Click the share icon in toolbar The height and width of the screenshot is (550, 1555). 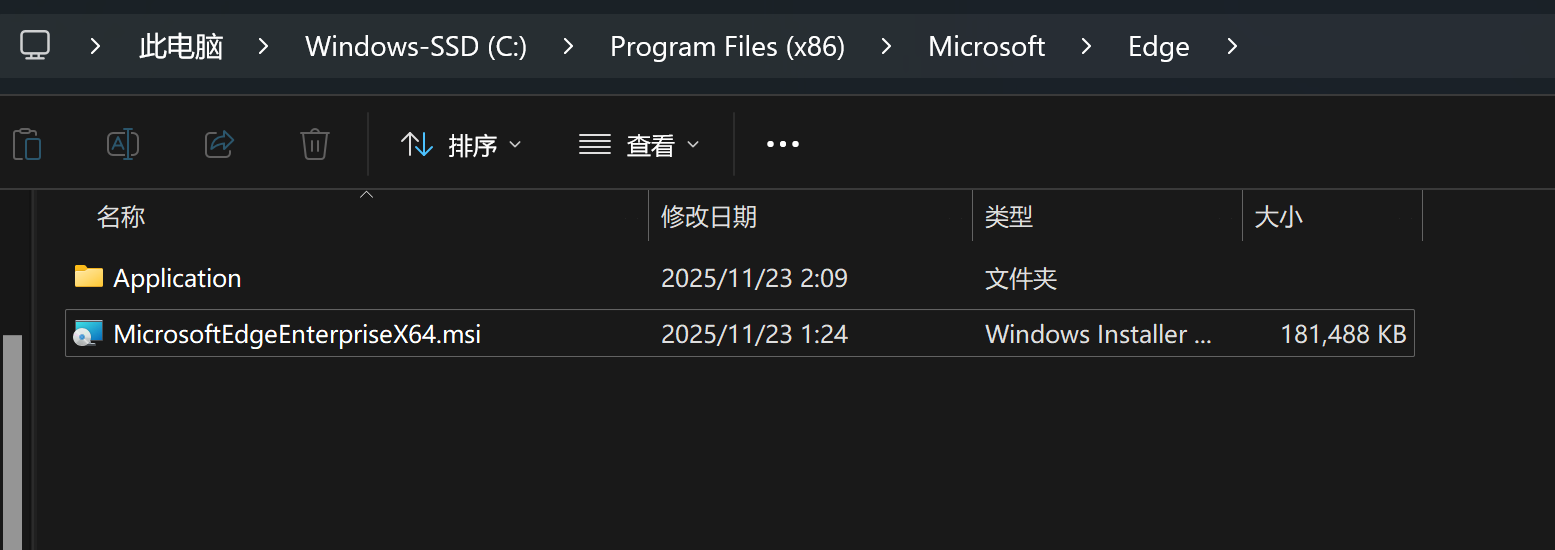click(219, 145)
